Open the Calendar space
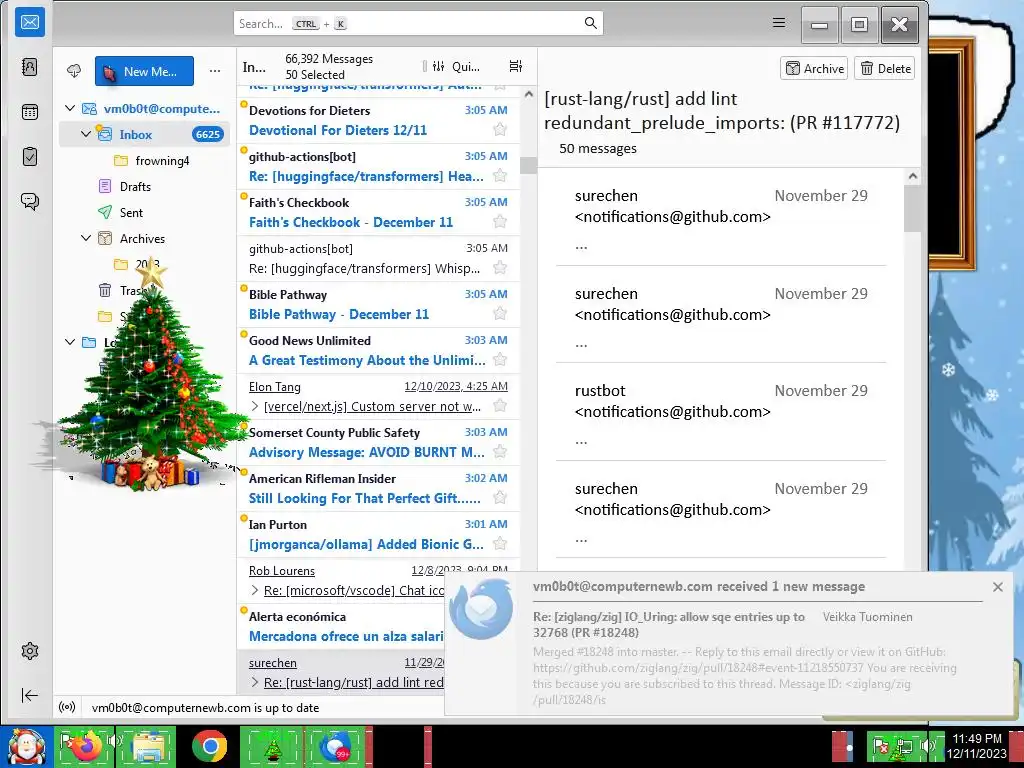The width and height of the screenshot is (1024, 768). (x=30, y=112)
